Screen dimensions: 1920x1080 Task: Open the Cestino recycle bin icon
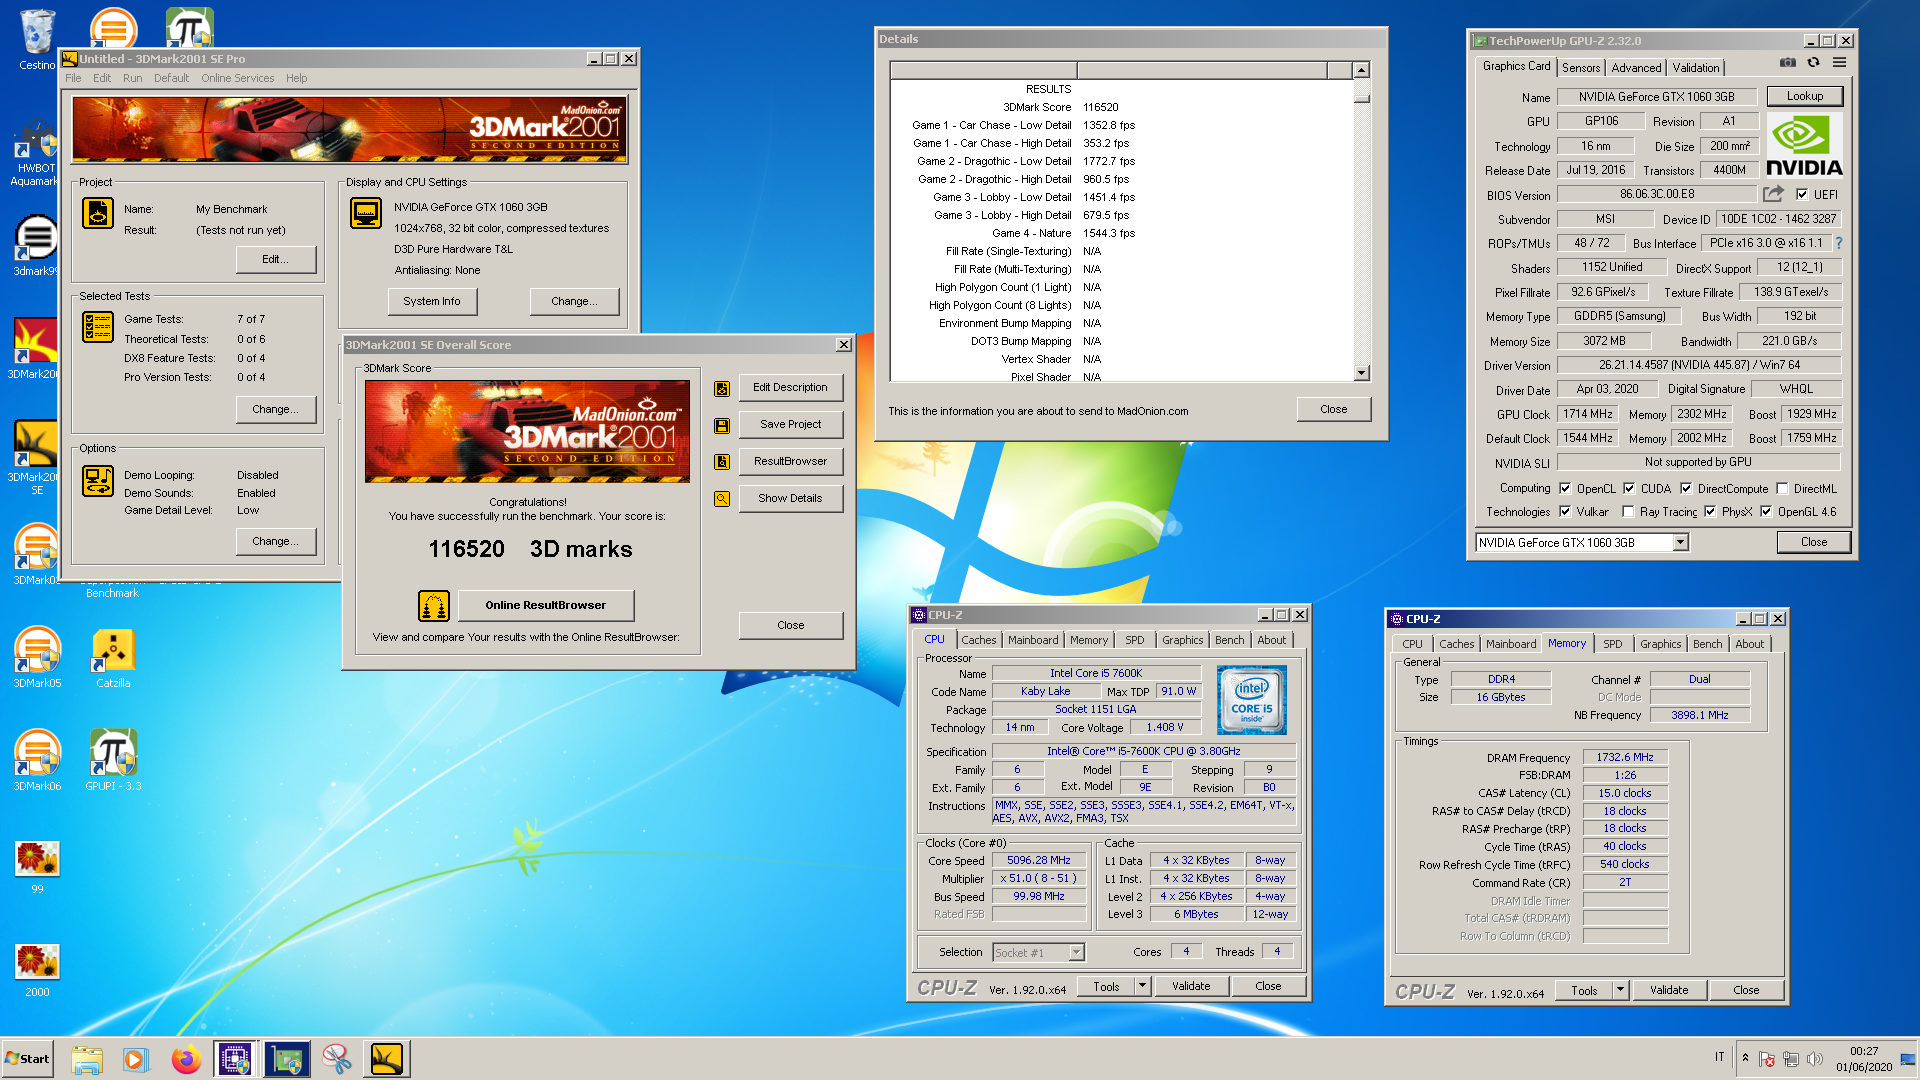click(37, 40)
